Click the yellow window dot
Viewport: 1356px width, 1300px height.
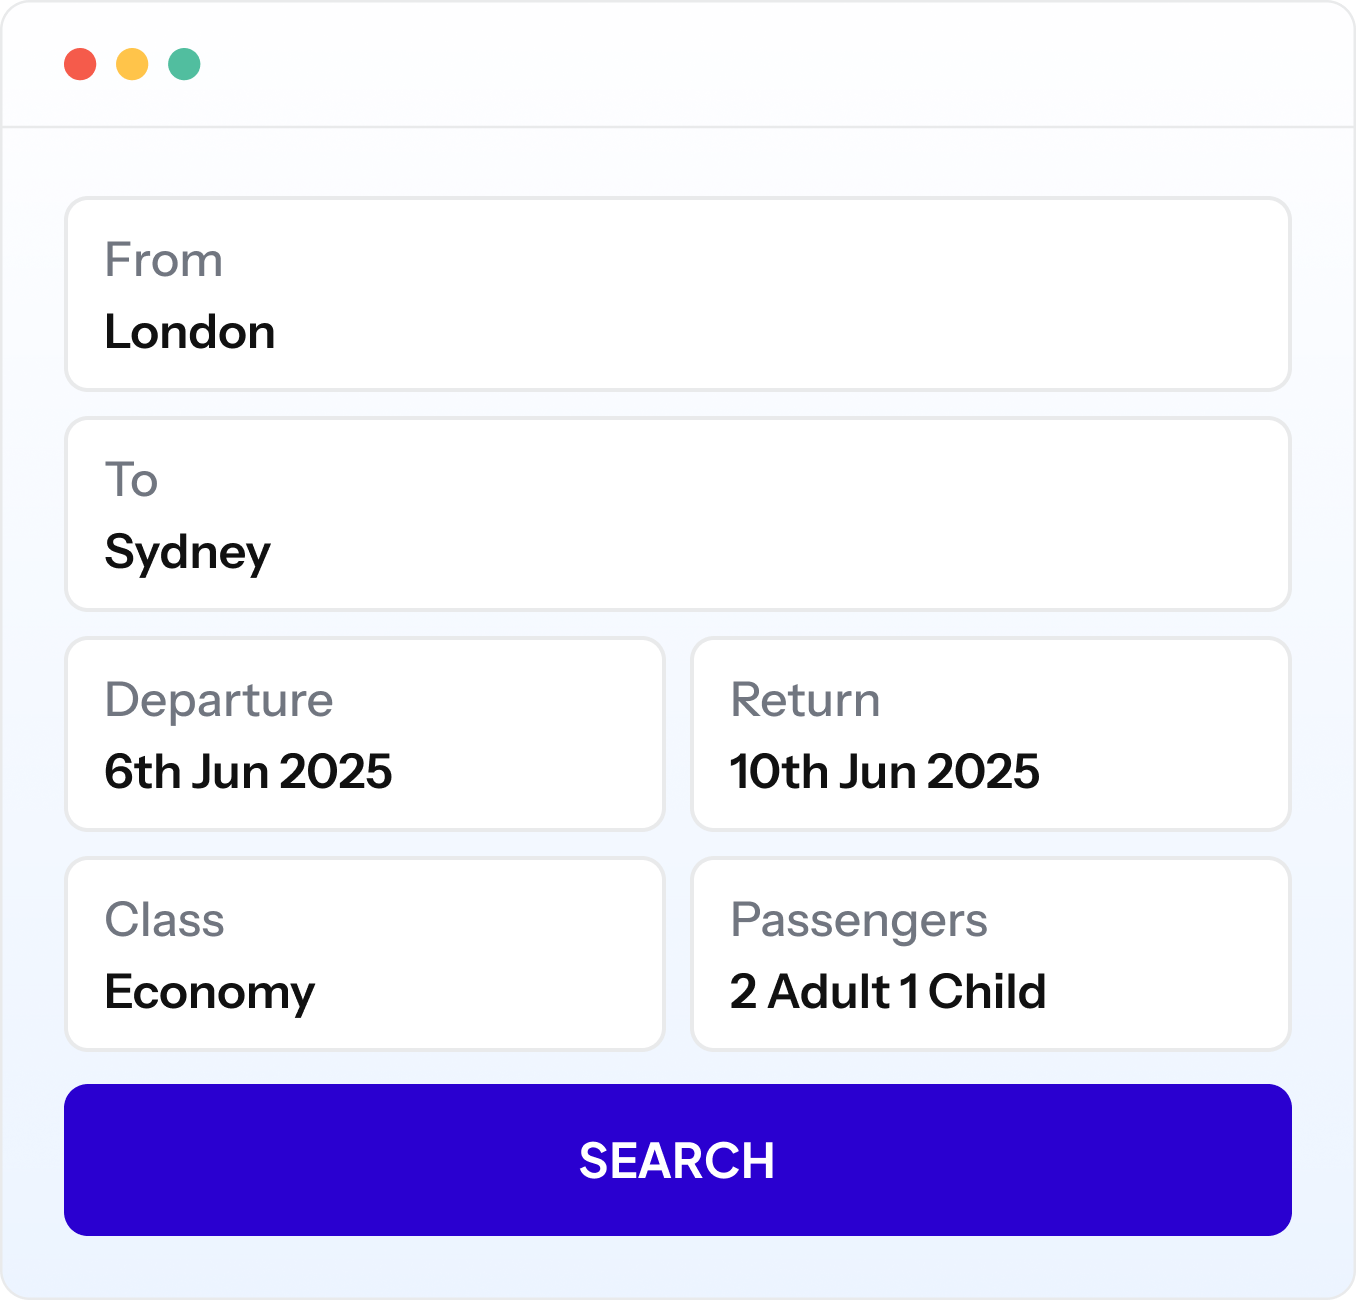click(132, 64)
